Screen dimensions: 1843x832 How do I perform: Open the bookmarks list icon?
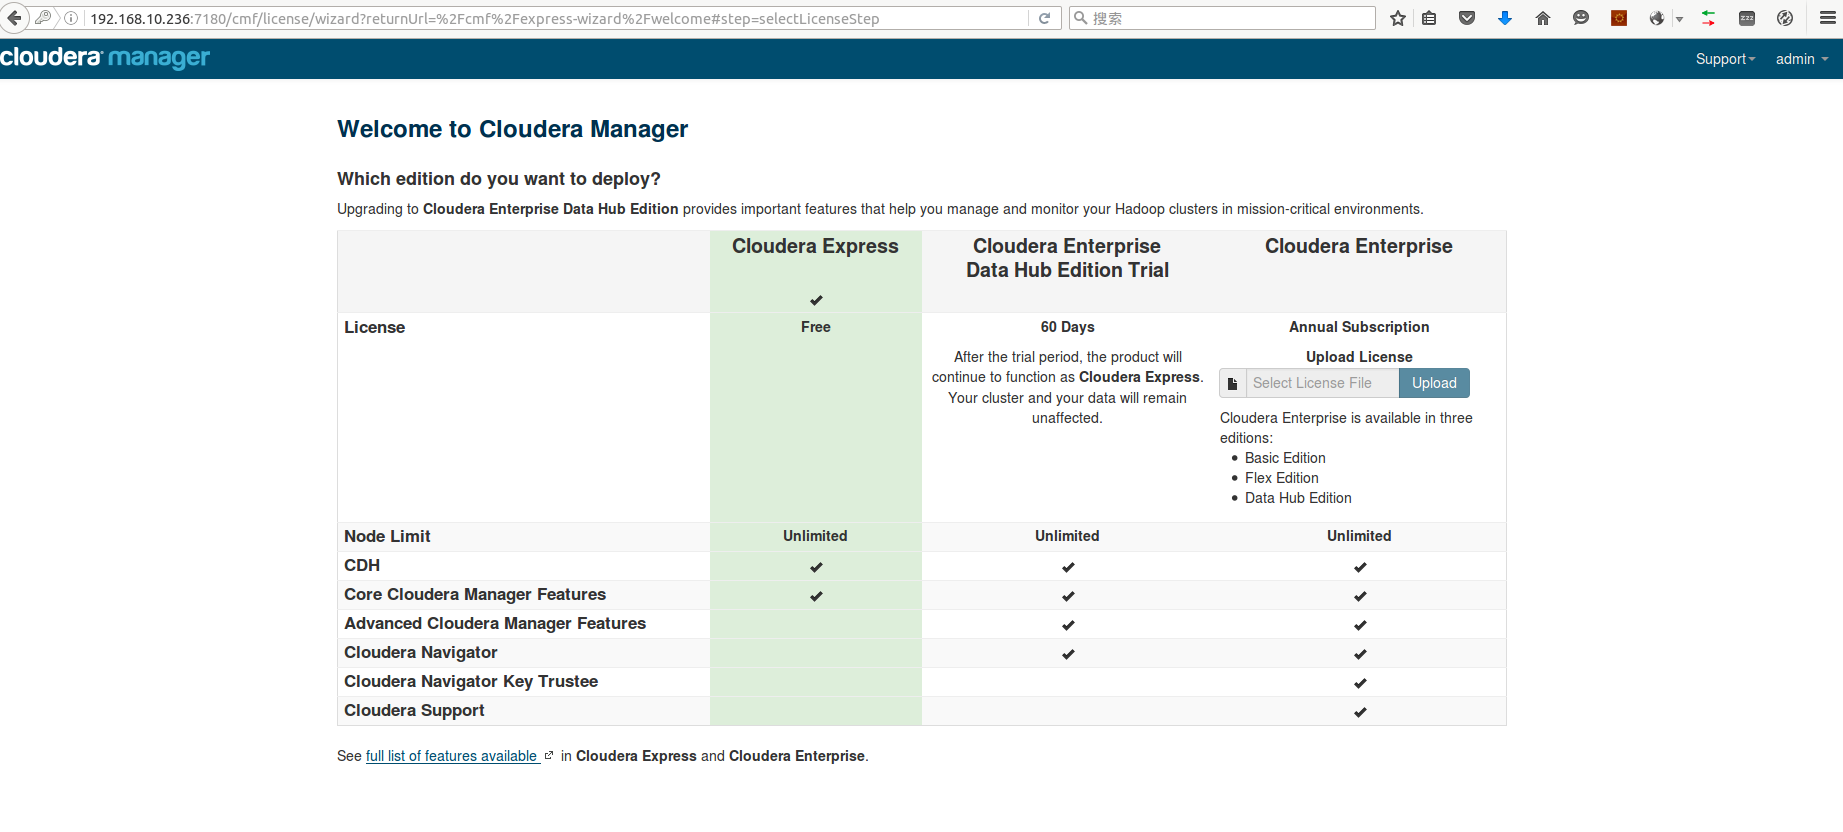pyautogui.click(x=1429, y=18)
